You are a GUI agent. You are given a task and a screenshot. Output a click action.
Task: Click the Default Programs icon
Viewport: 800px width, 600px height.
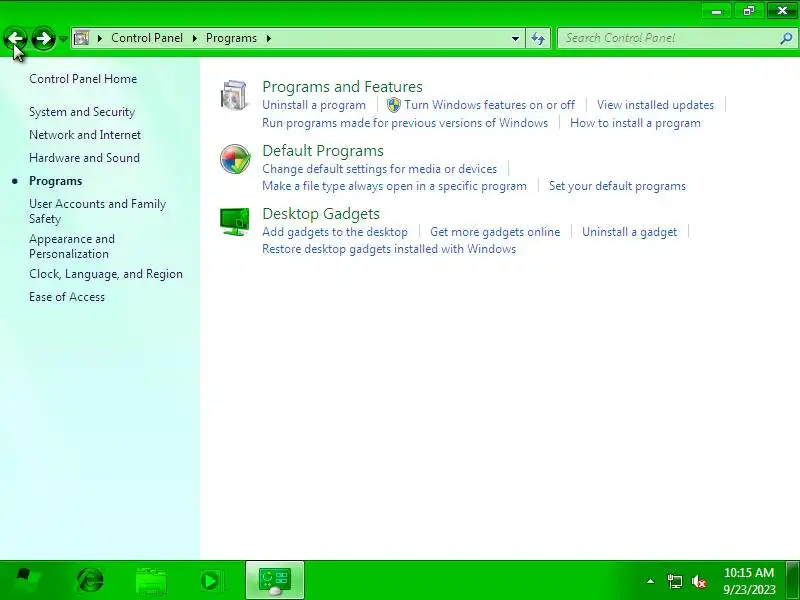[235, 159]
